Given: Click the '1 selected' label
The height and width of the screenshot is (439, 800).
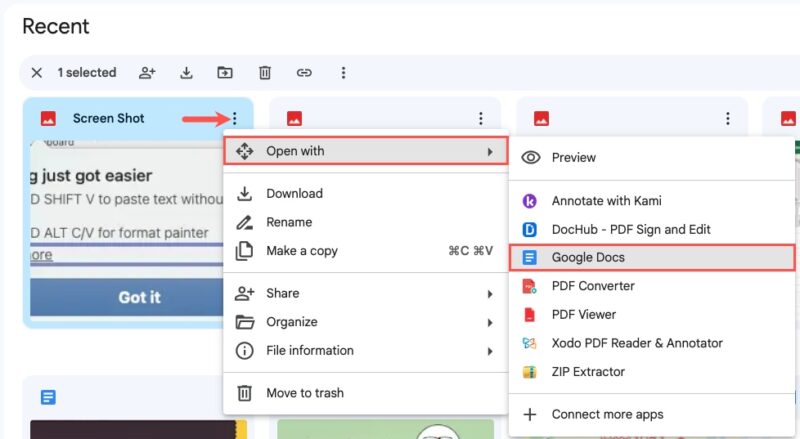Looking at the screenshot, I should pos(87,72).
